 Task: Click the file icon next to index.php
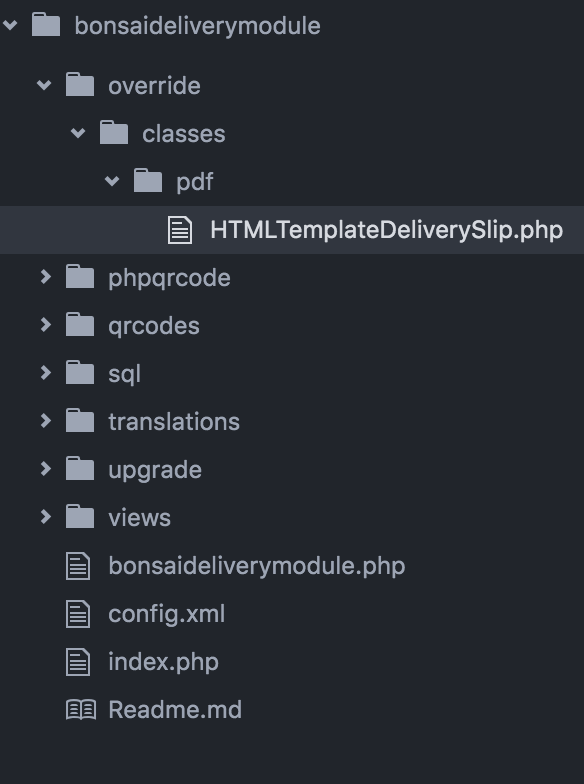click(x=78, y=662)
